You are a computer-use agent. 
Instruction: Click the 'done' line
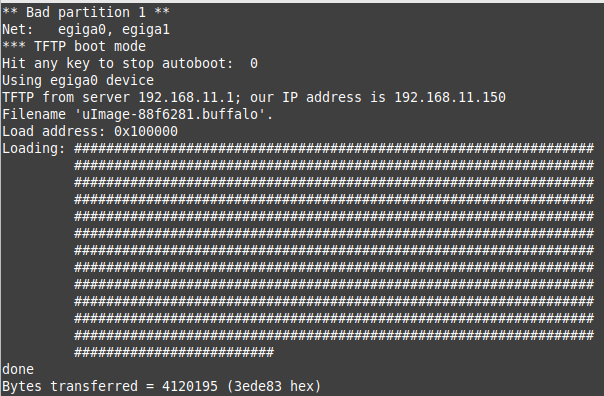coord(18,369)
